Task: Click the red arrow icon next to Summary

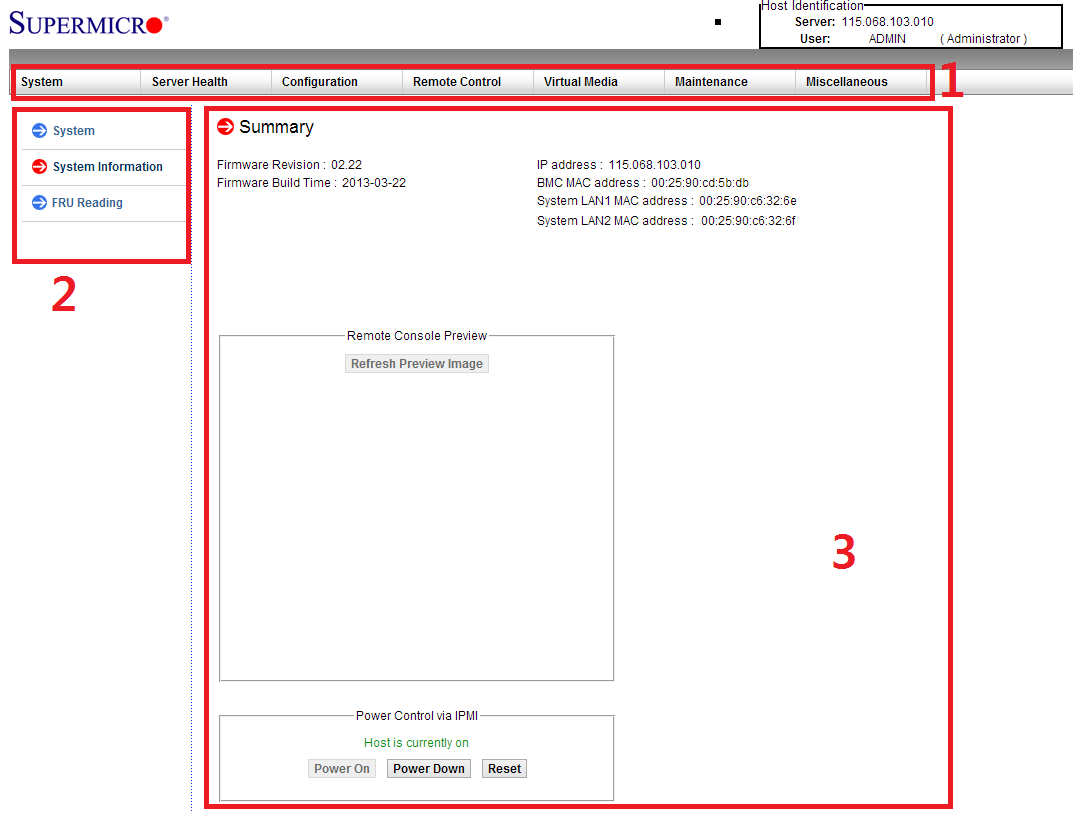Action: tap(225, 127)
